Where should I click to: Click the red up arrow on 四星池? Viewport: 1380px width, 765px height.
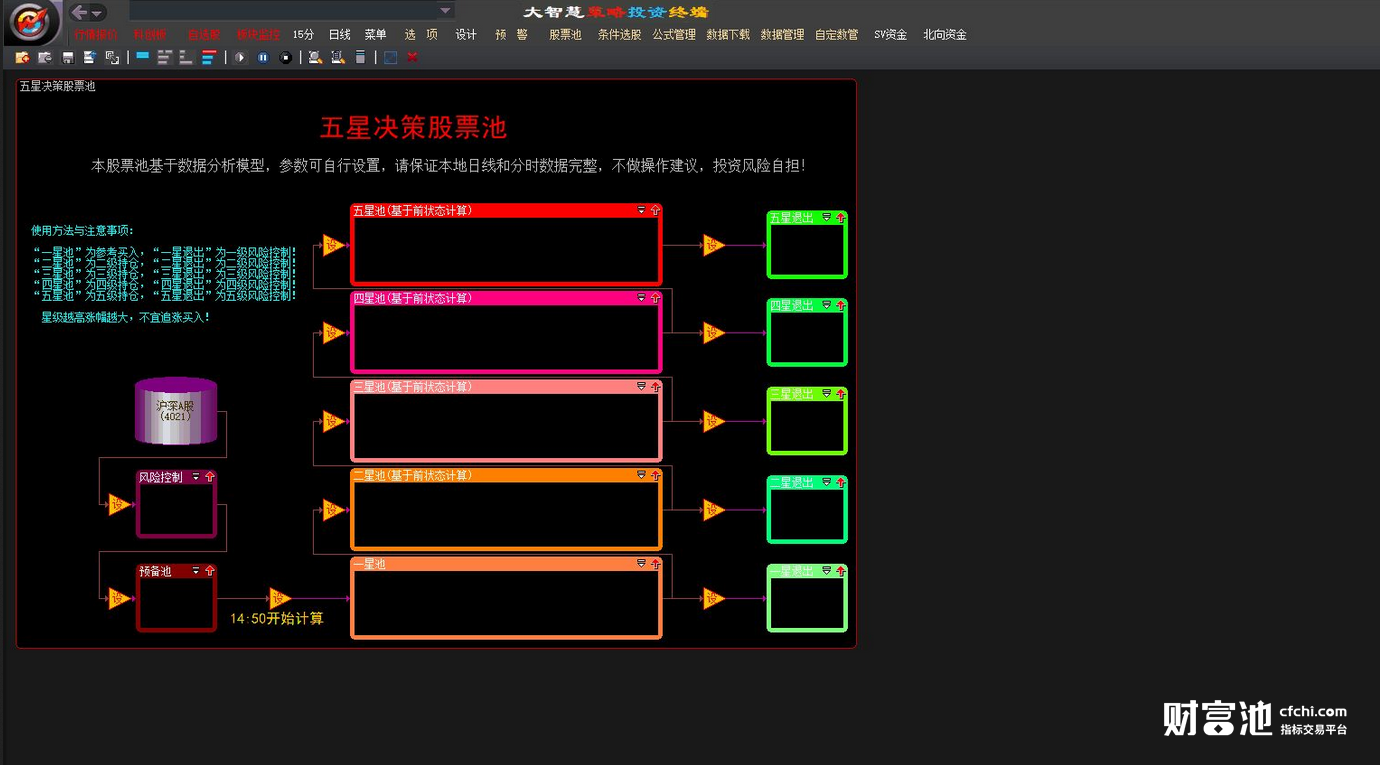click(655, 298)
